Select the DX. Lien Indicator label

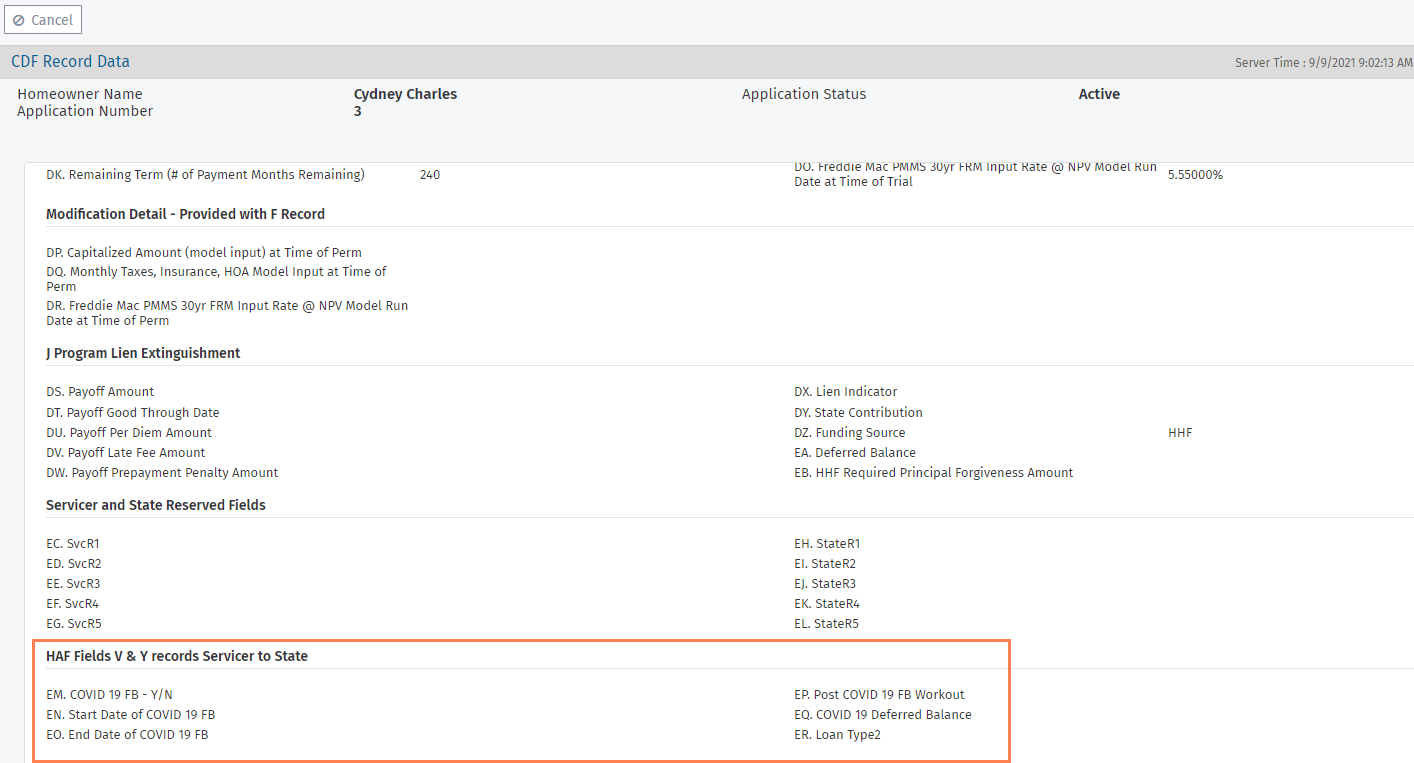coord(845,392)
